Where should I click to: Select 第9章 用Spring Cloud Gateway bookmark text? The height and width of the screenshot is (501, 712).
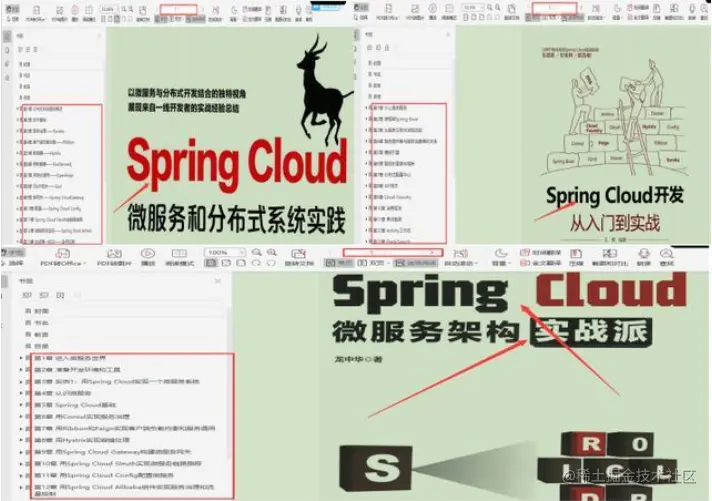click(113, 452)
